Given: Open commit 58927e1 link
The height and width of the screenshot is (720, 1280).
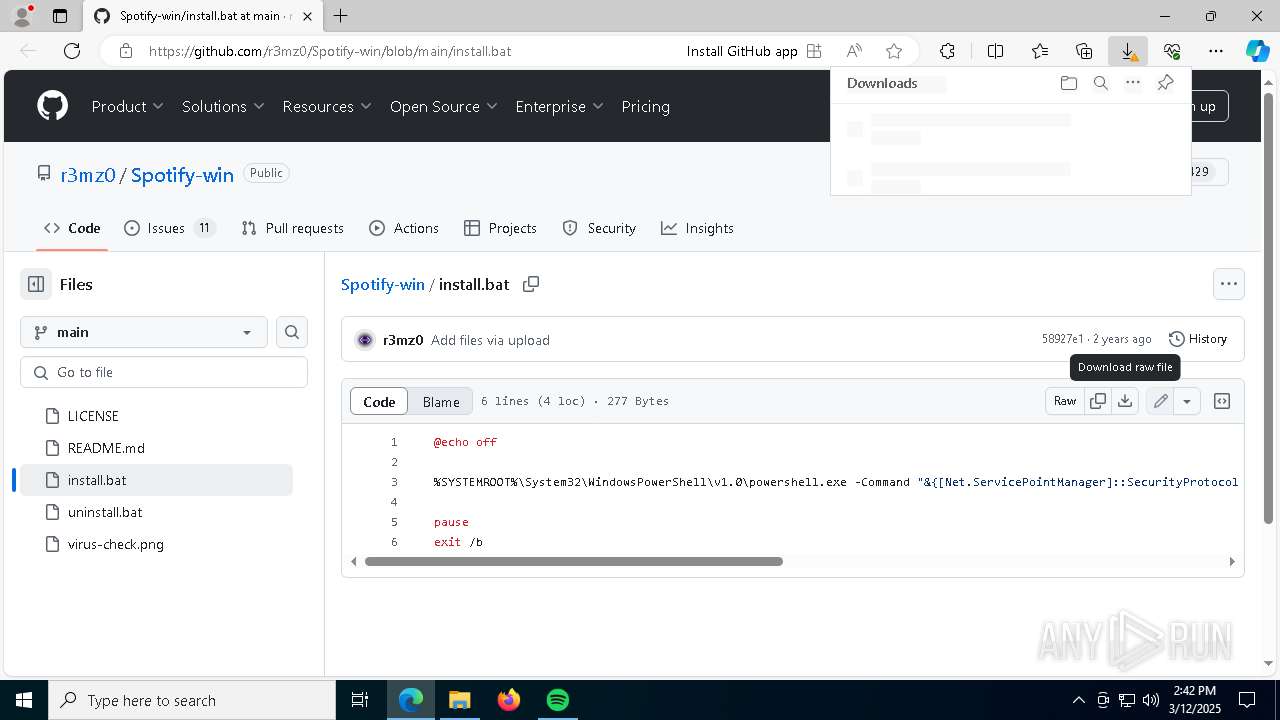Looking at the screenshot, I should 1062,339.
